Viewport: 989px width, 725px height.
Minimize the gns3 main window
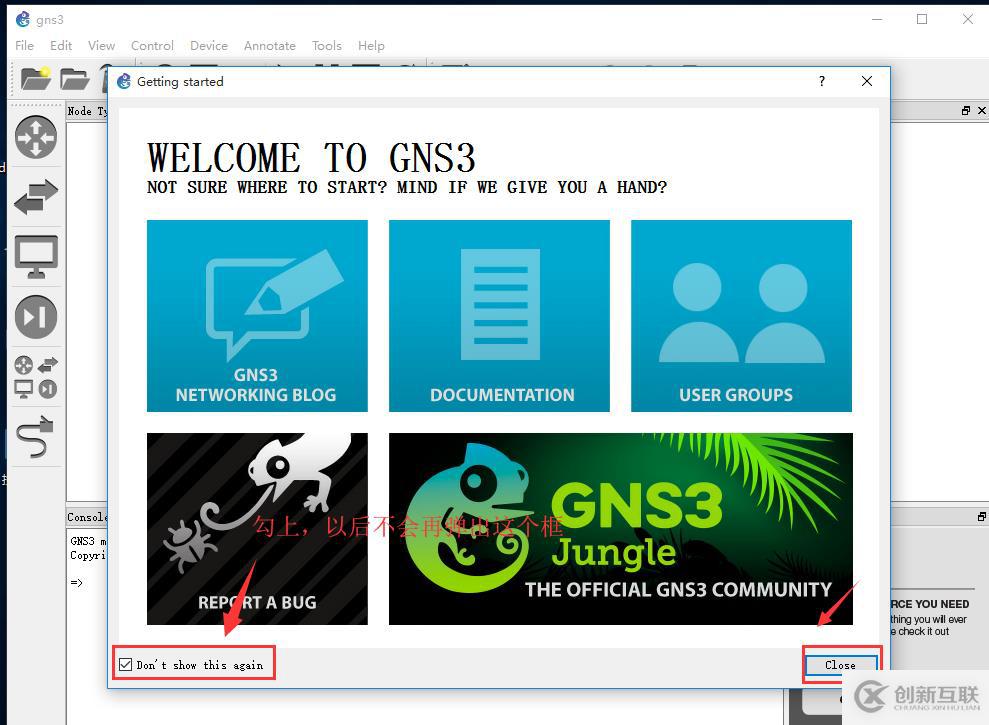pyautogui.click(x=877, y=19)
